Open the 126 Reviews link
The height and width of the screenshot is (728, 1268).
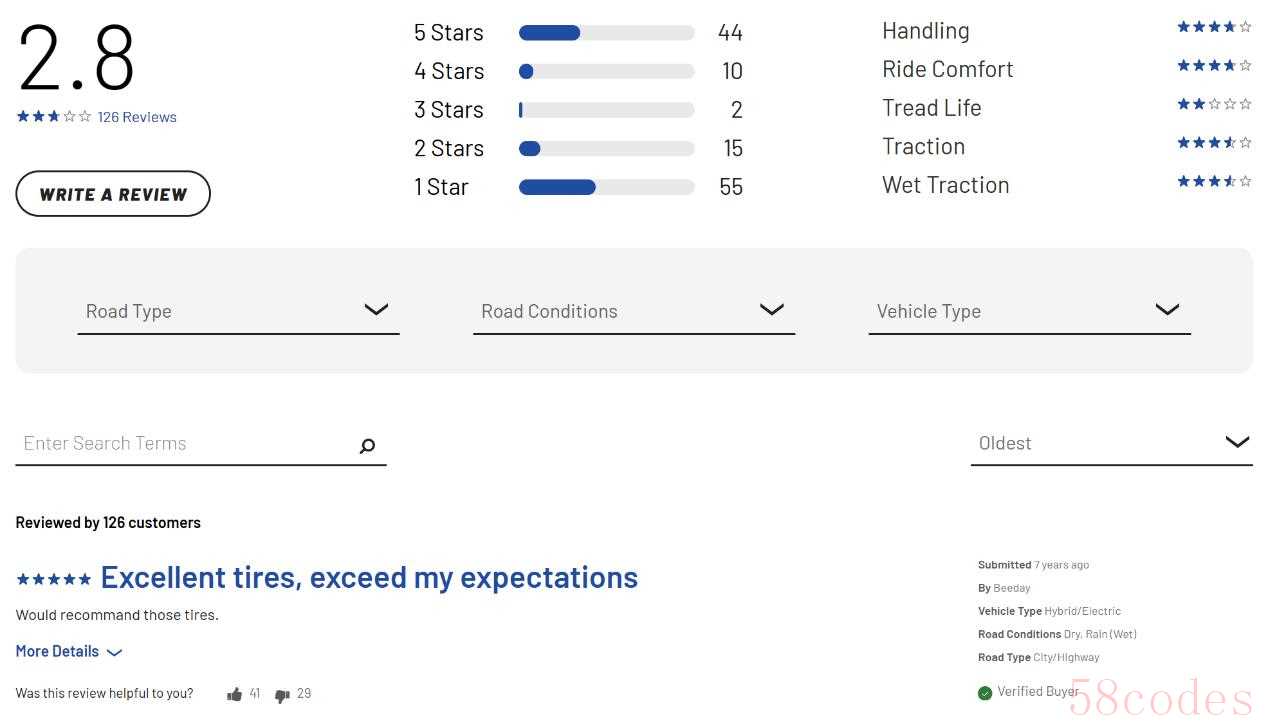(137, 117)
